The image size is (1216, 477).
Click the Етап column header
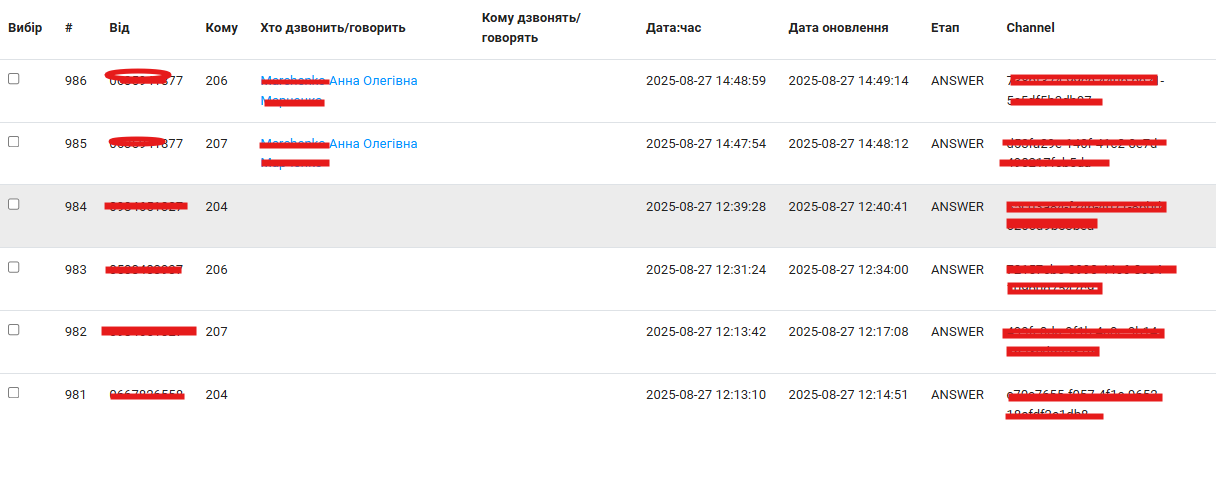945,28
